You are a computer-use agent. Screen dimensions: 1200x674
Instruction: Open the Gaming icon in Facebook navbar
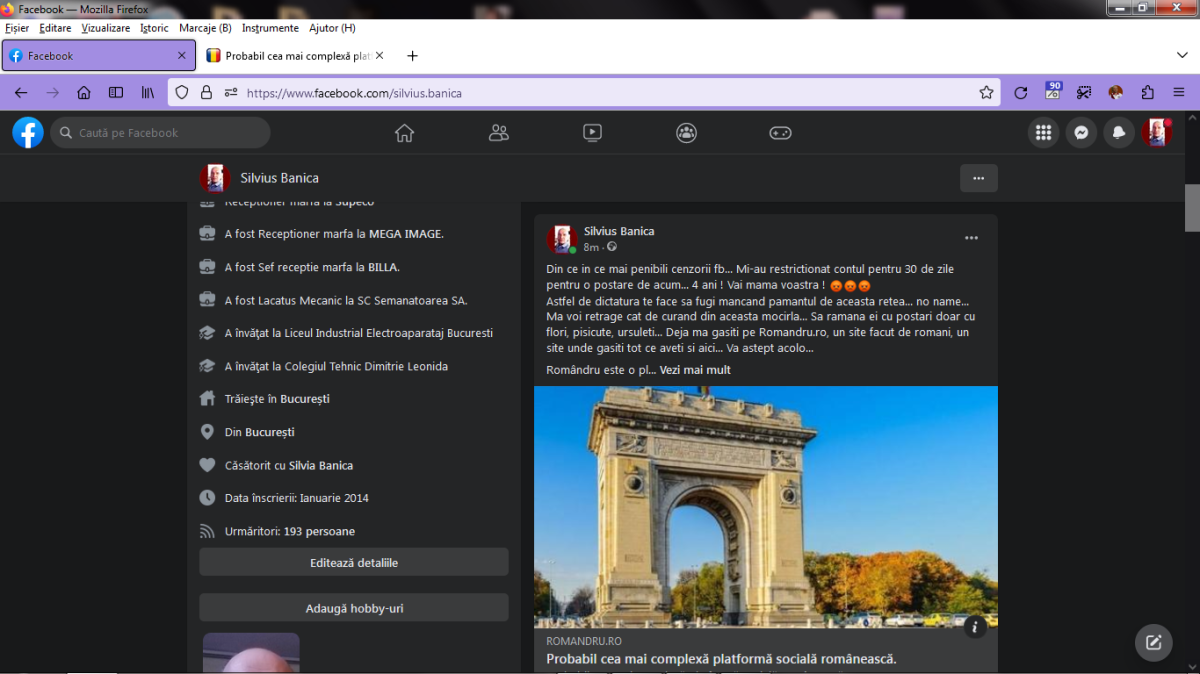tap(780, 132)
